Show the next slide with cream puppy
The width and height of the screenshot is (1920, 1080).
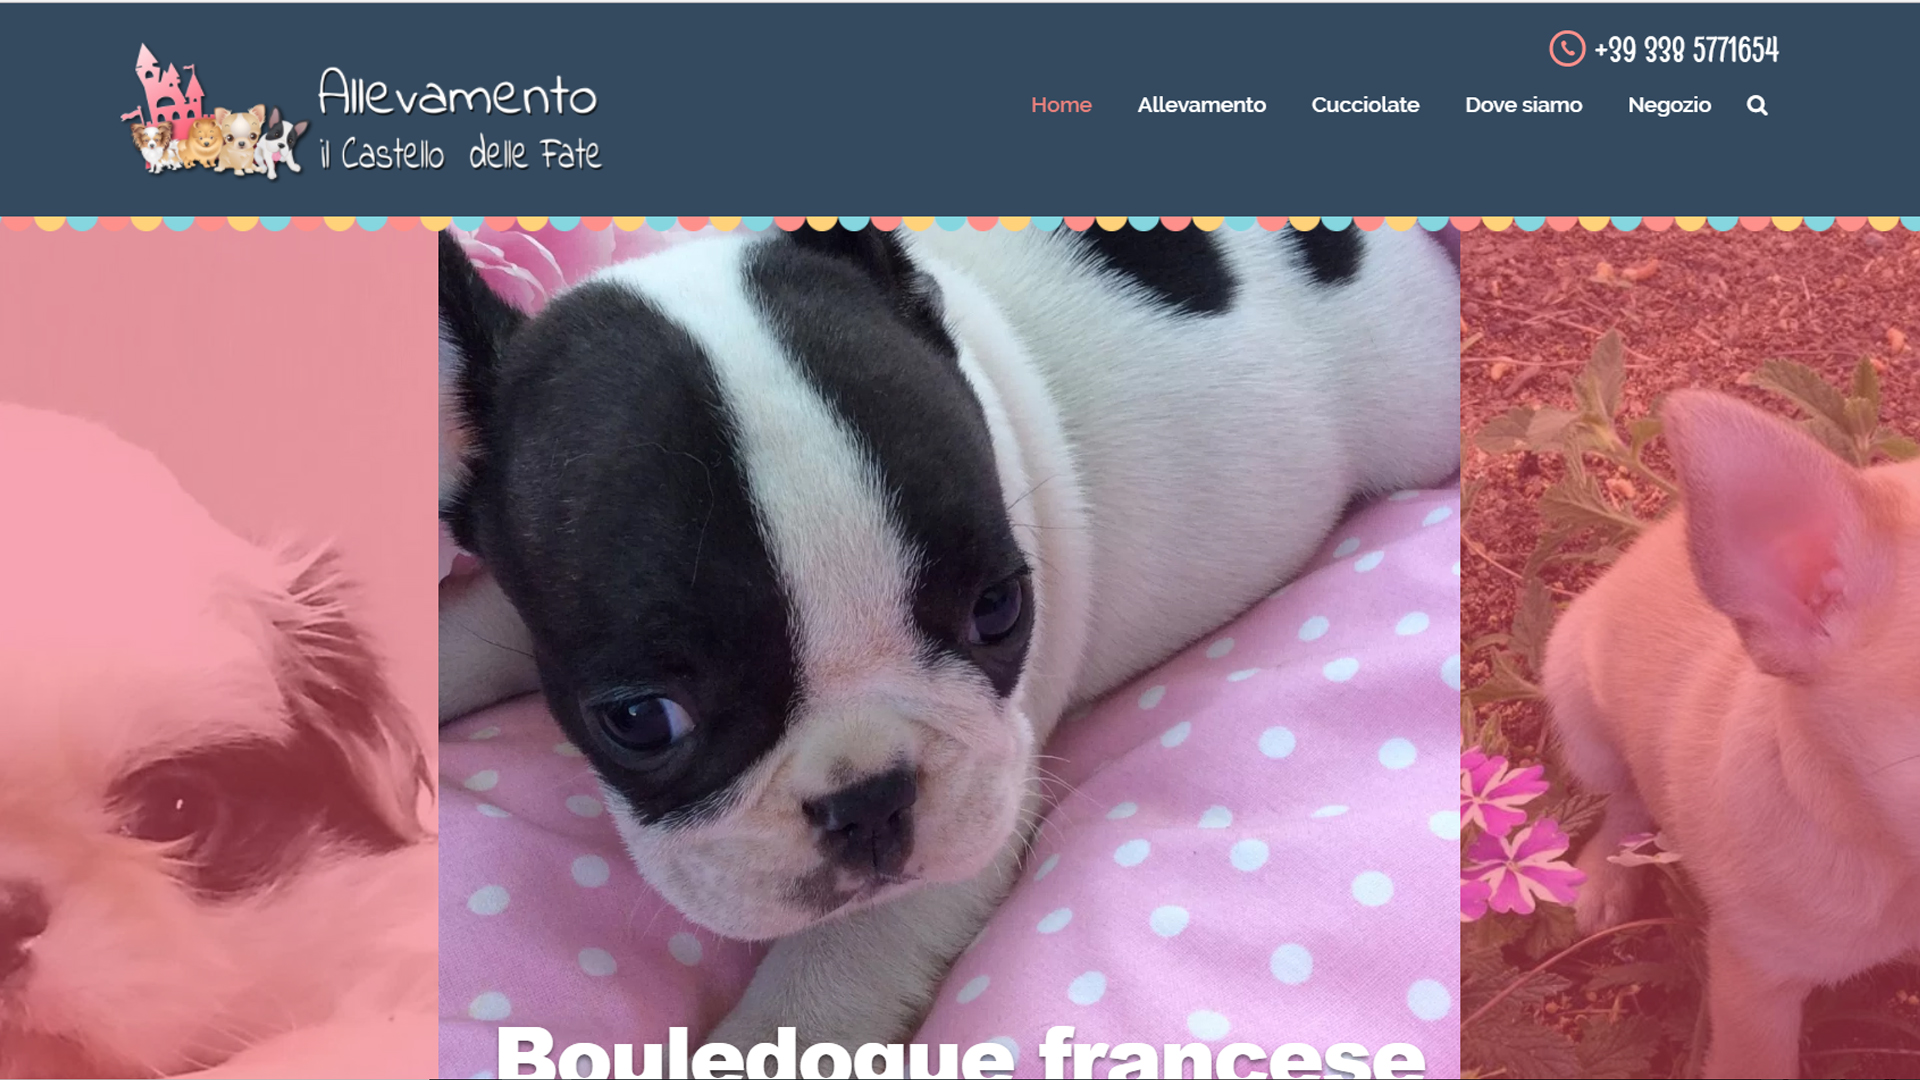point(1690,650)
